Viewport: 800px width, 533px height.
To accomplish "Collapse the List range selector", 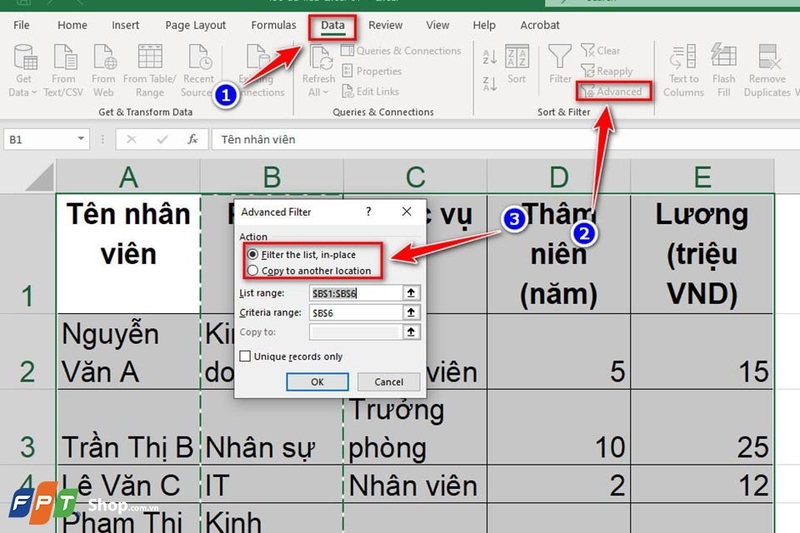I will click(x=411, y=293).
